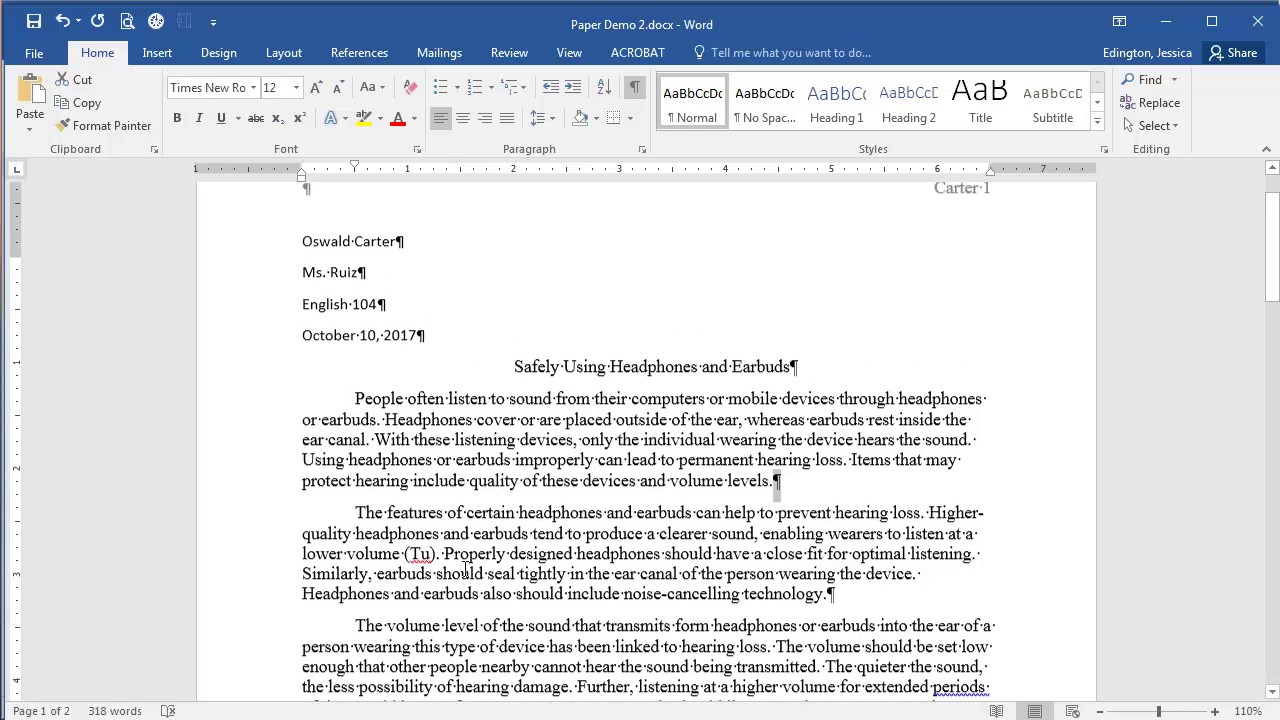Decrease the paragraph indent
Image resolution: width=1280 pixels, height=720 pixels.
[550, 88]
